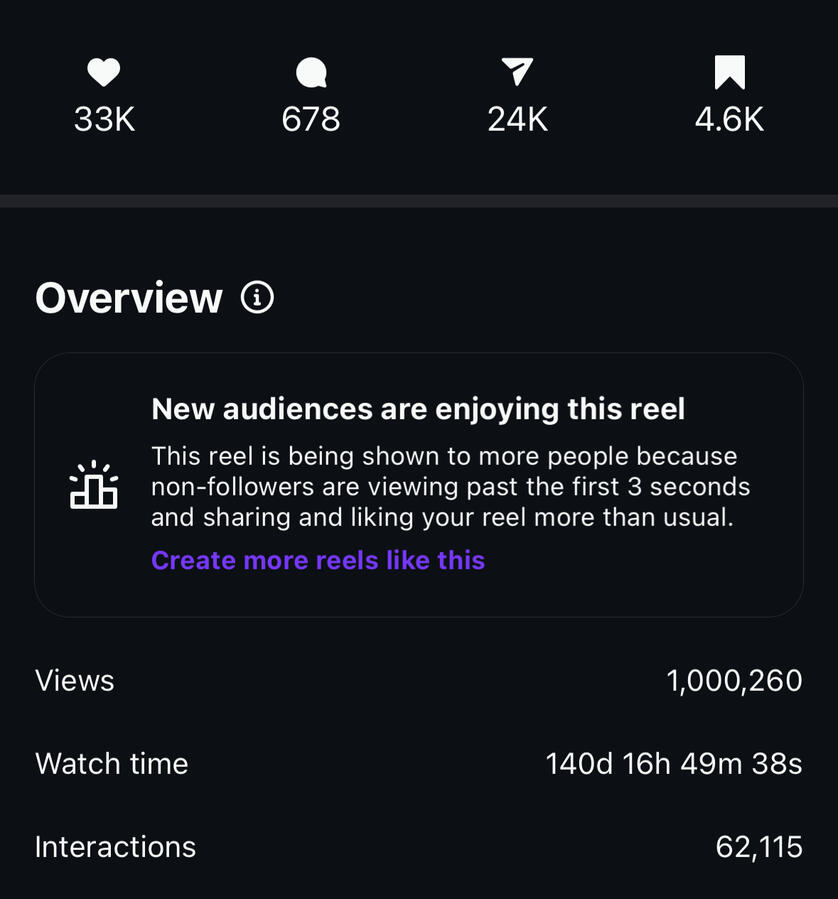Tap 'New audiences are enjoying this reel' title

coord(418,409)
